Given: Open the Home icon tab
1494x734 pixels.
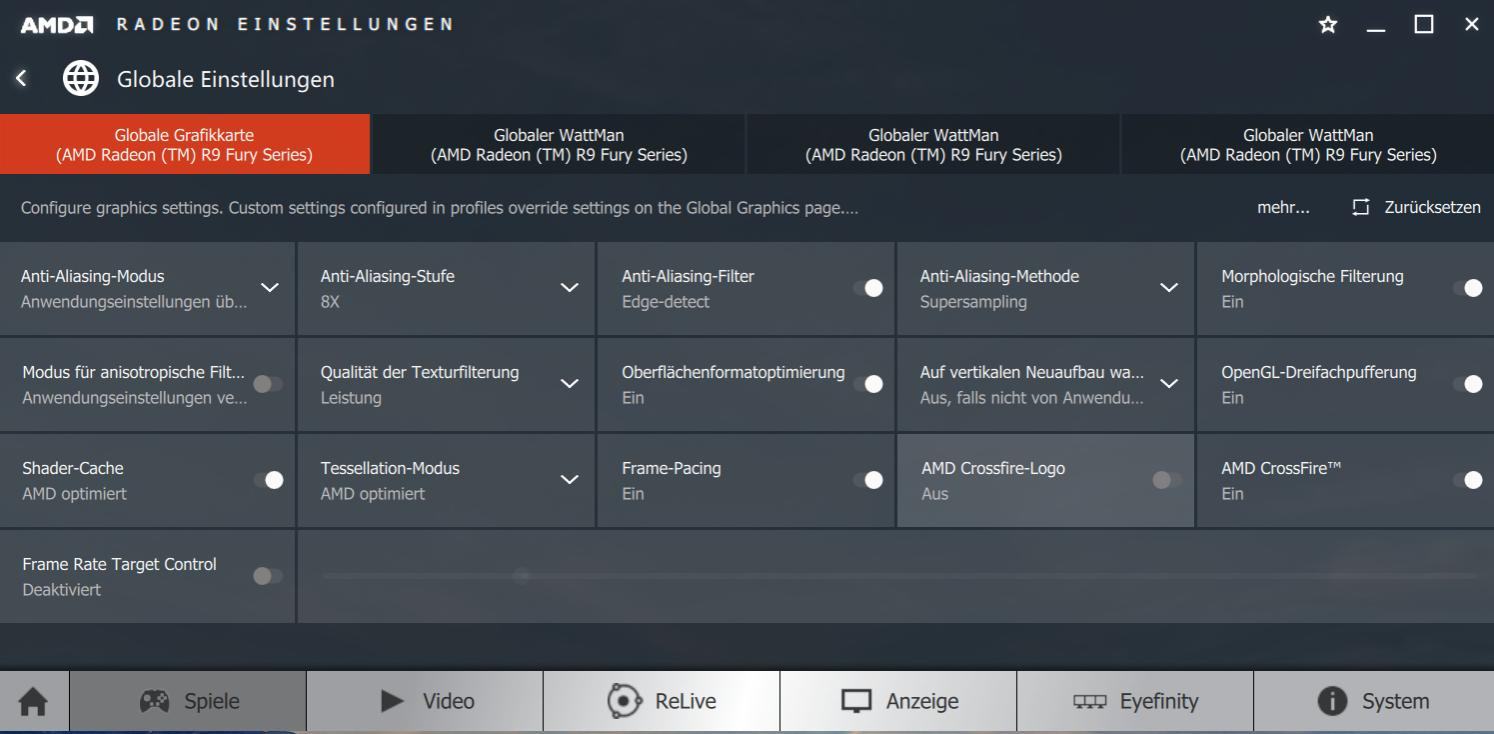Looking at the screenshot, I should click(x=34, y=702).
